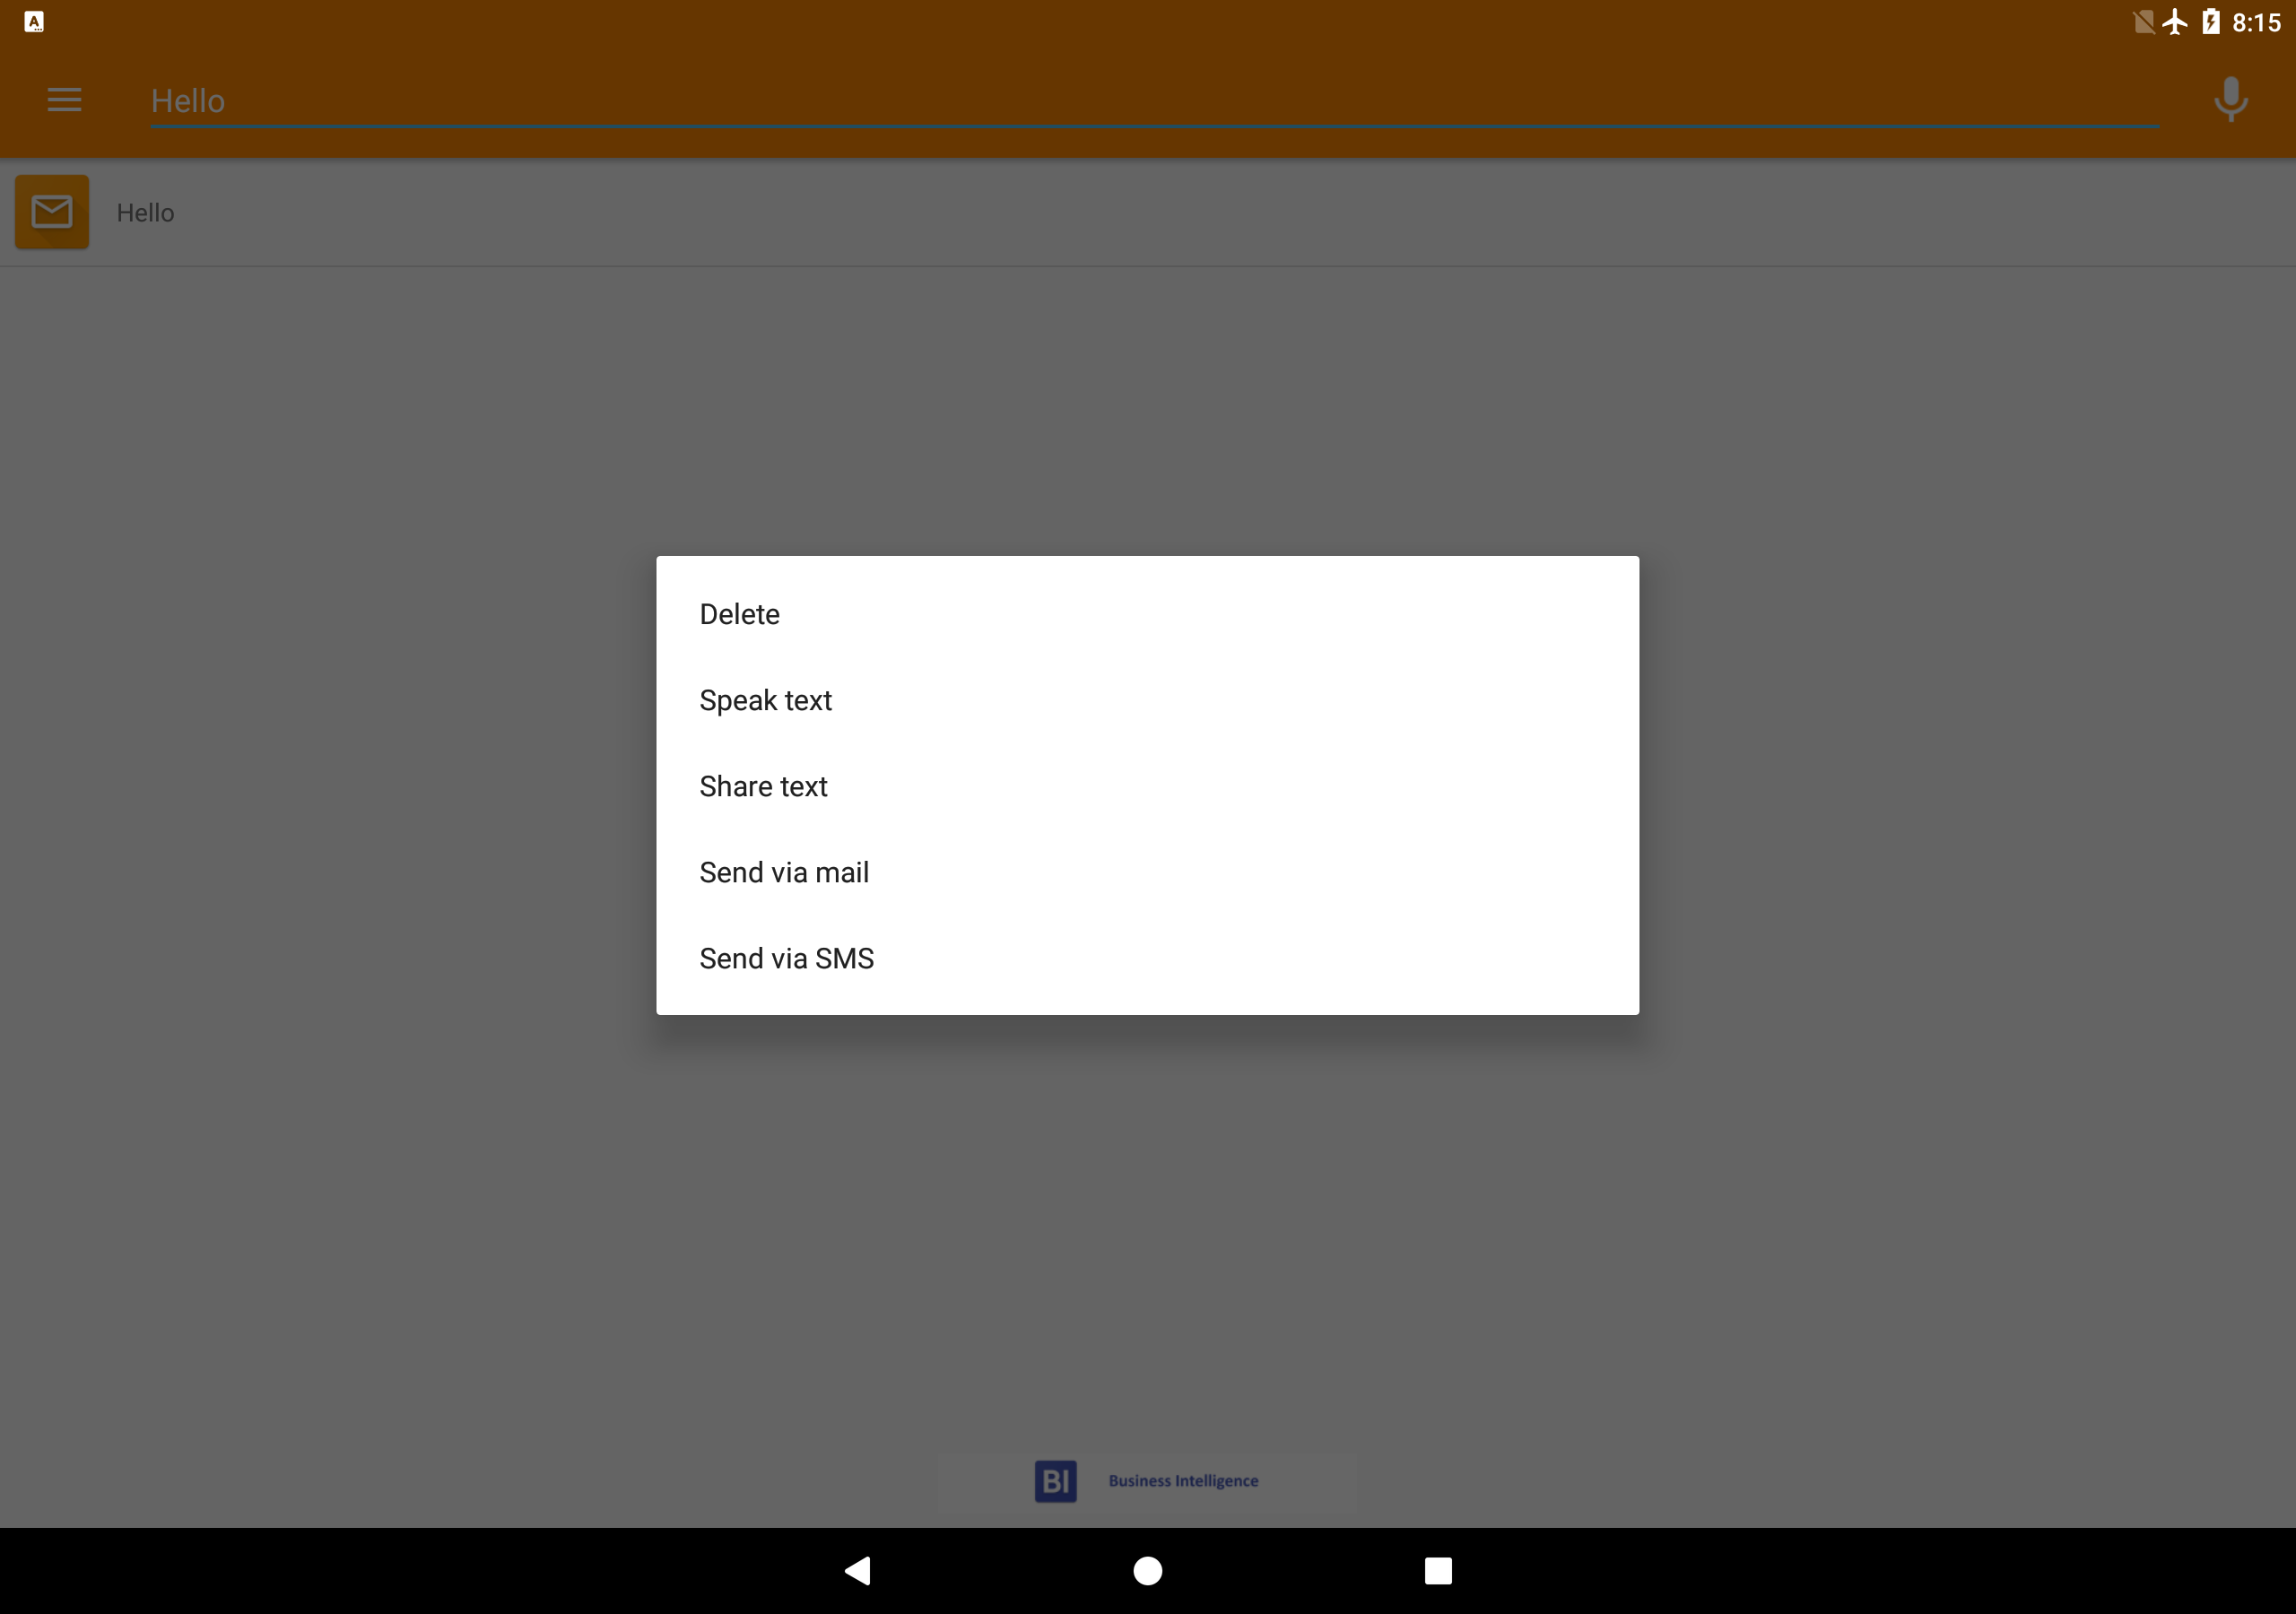
Task: Tap the keyboard notification icon in status bar
Action: (x=34, y=22)
